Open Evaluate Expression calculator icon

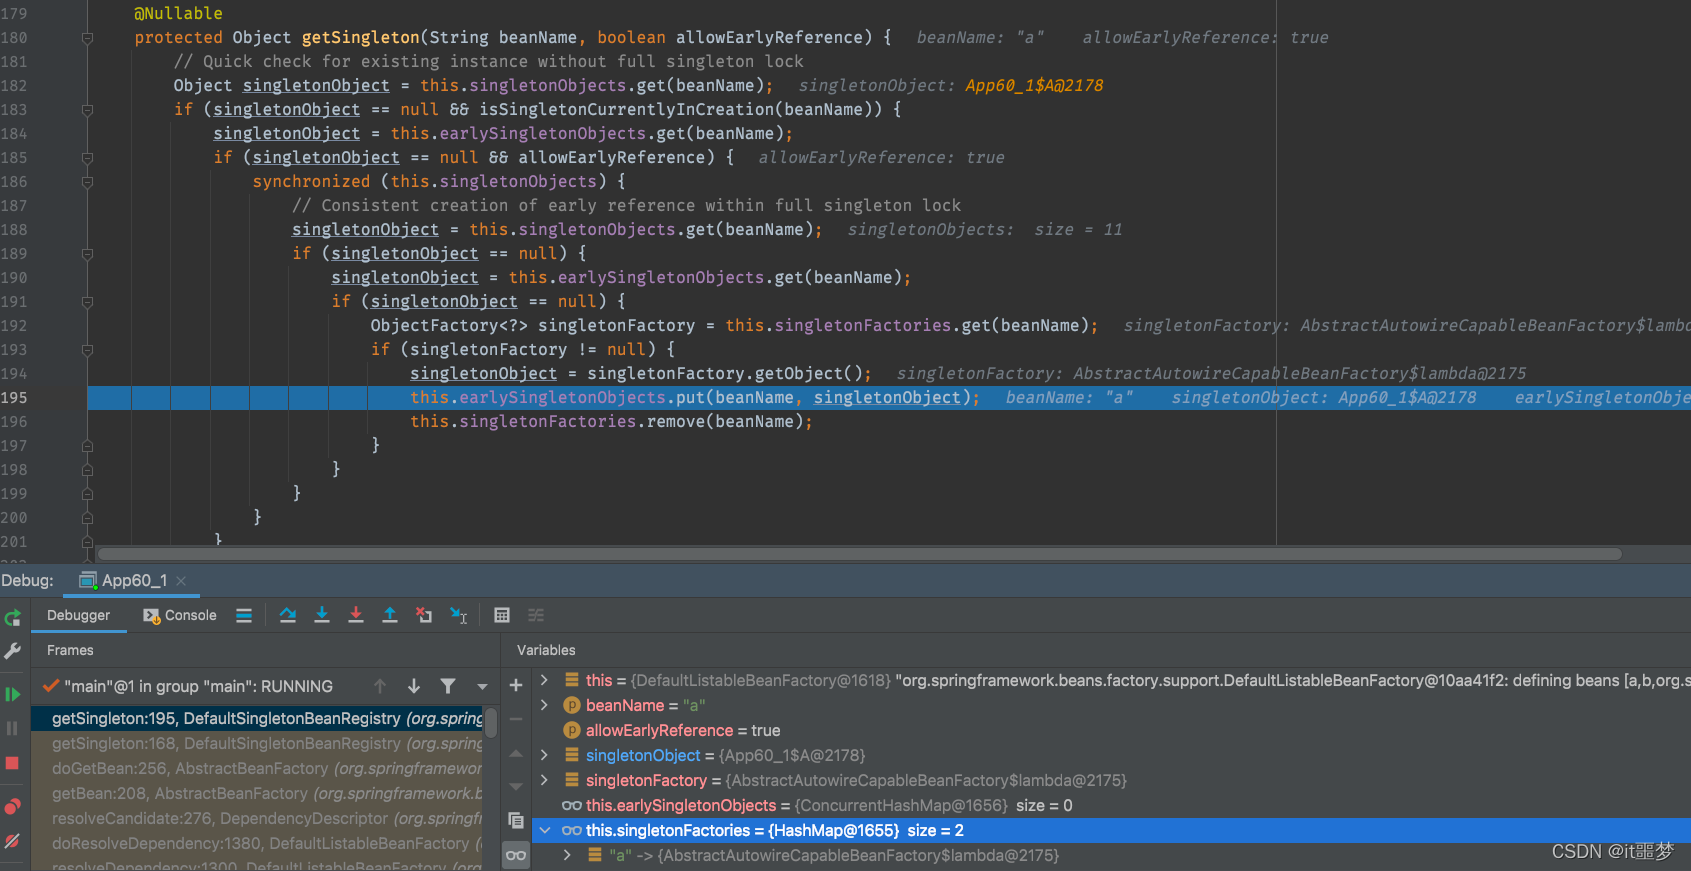502,615
